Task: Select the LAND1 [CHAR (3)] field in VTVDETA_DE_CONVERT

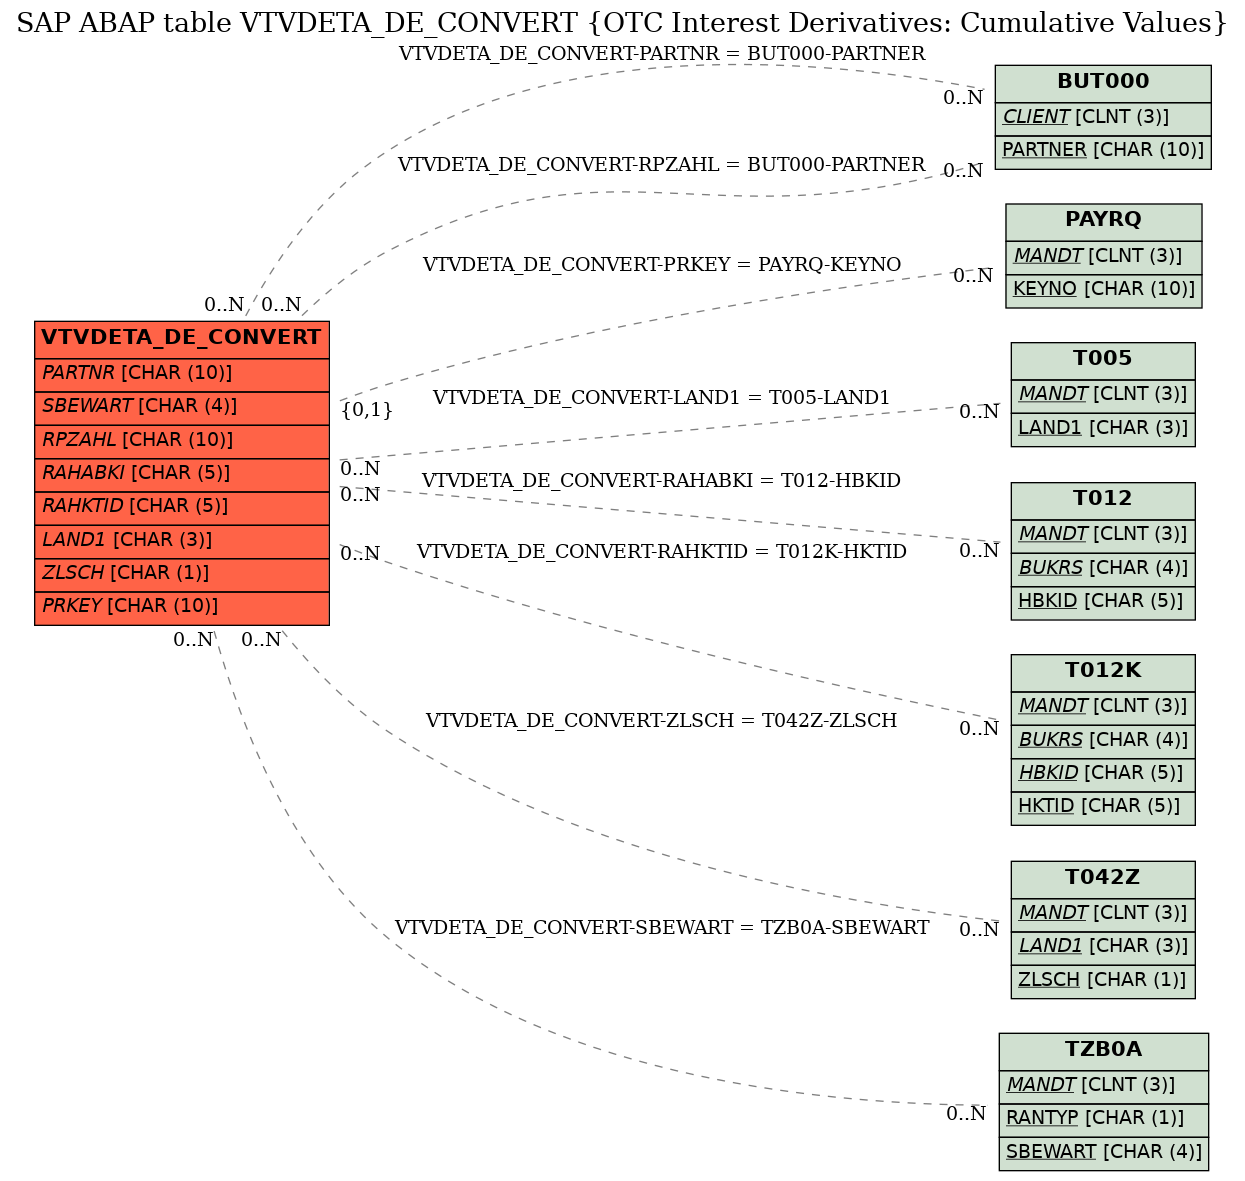Action: pos(182,541)
